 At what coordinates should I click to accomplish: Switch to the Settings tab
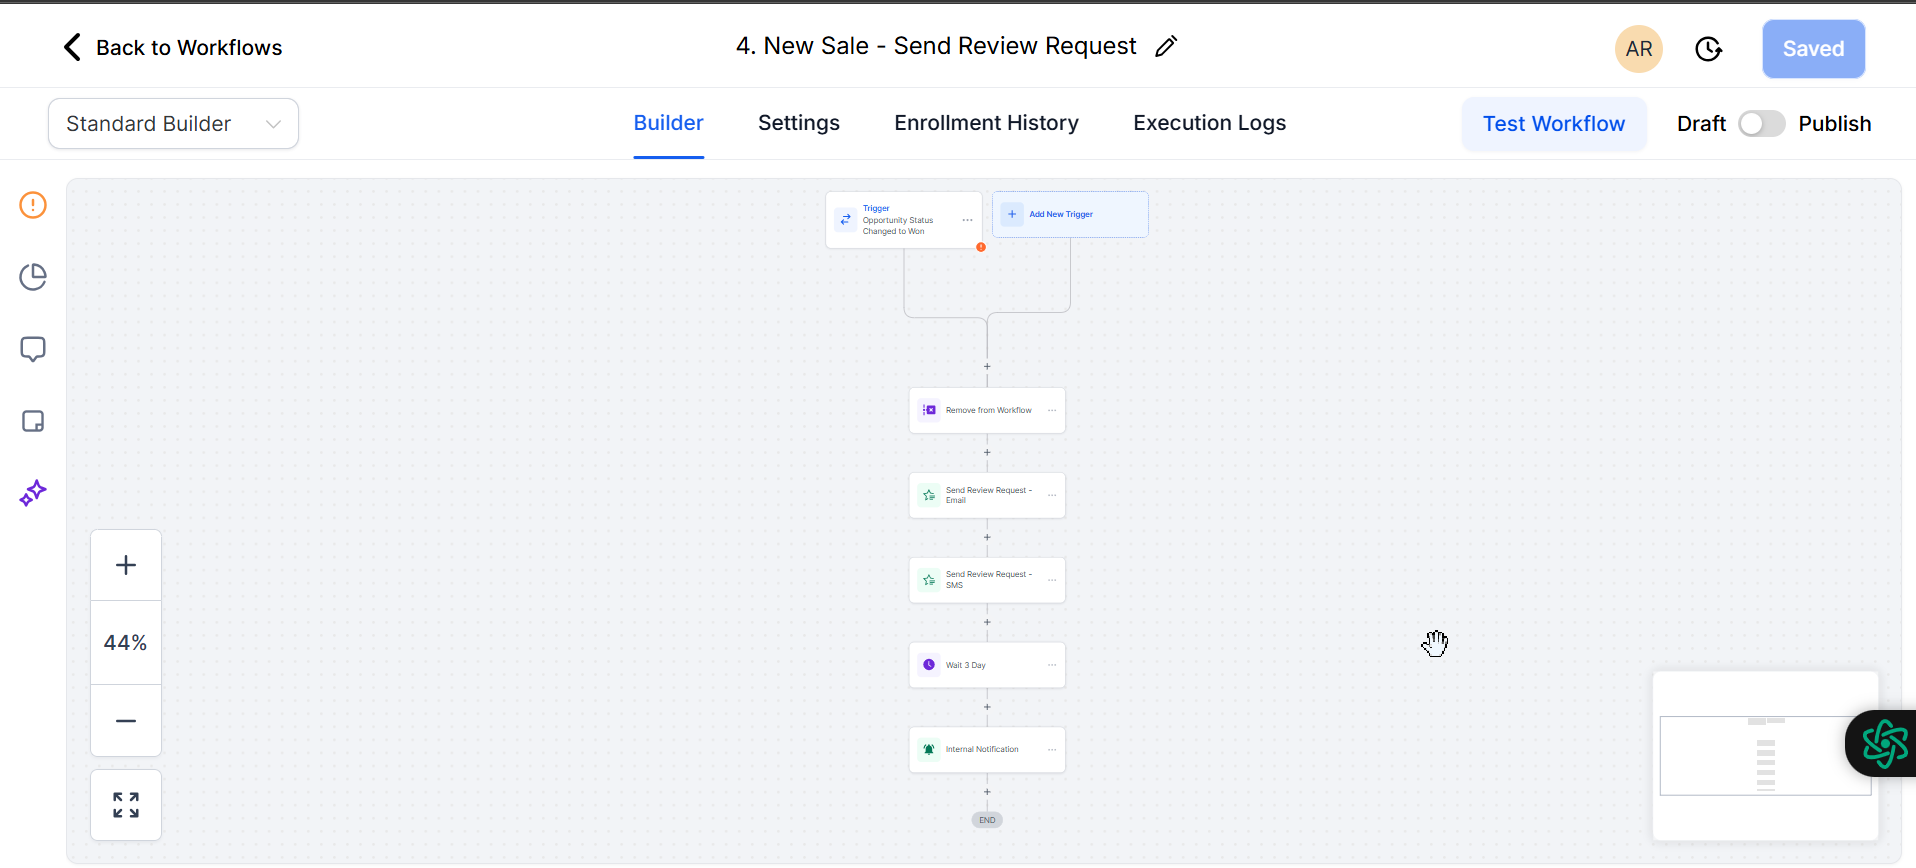click(x=798, y=123)
